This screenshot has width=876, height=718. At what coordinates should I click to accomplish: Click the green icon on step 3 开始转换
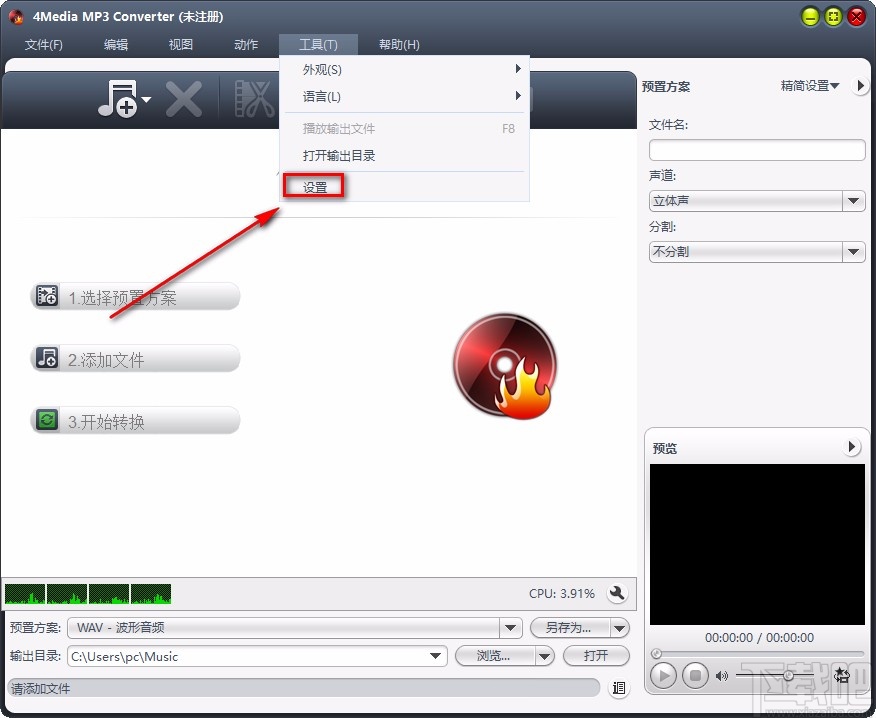pyautogui.click(x=46, y=420)
